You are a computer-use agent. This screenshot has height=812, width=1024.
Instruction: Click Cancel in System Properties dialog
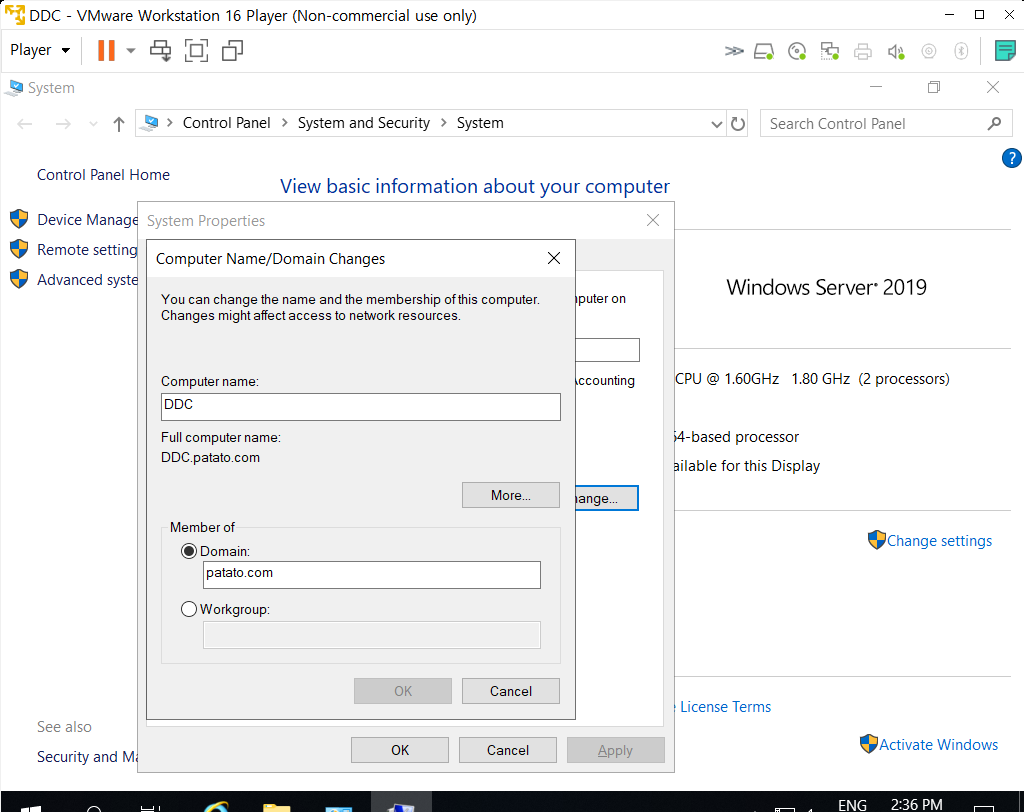(x=507, y=750)
